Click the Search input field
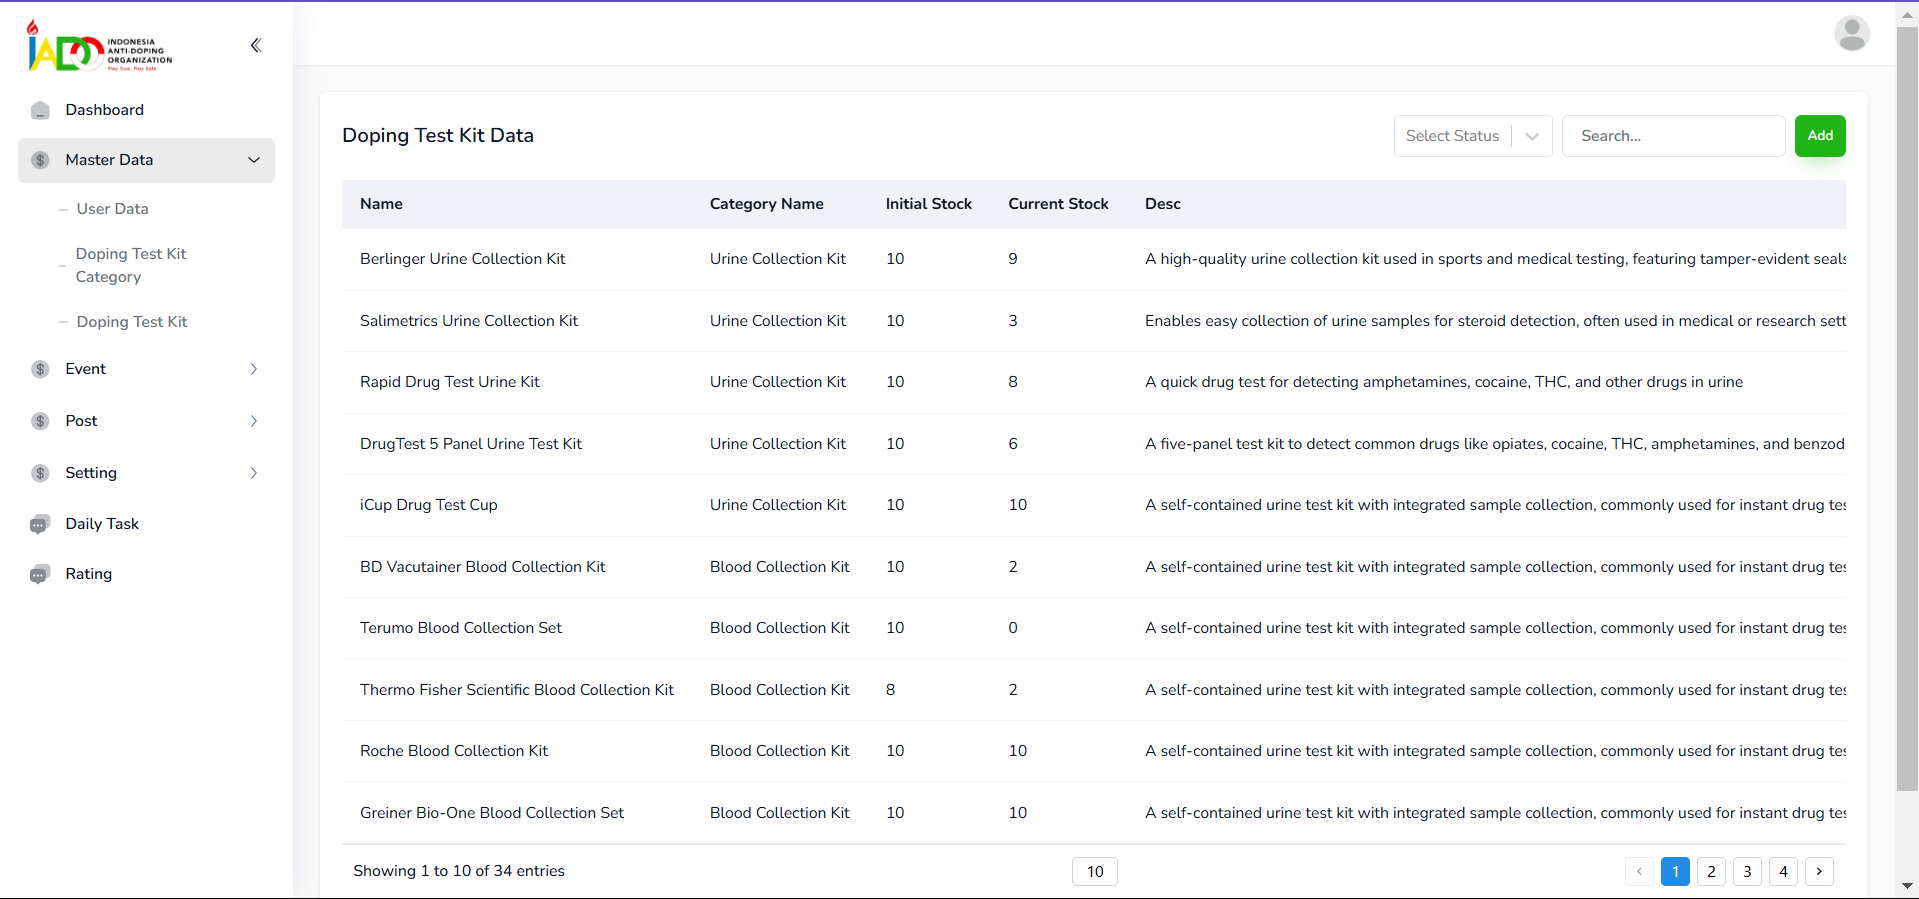 1672,136
